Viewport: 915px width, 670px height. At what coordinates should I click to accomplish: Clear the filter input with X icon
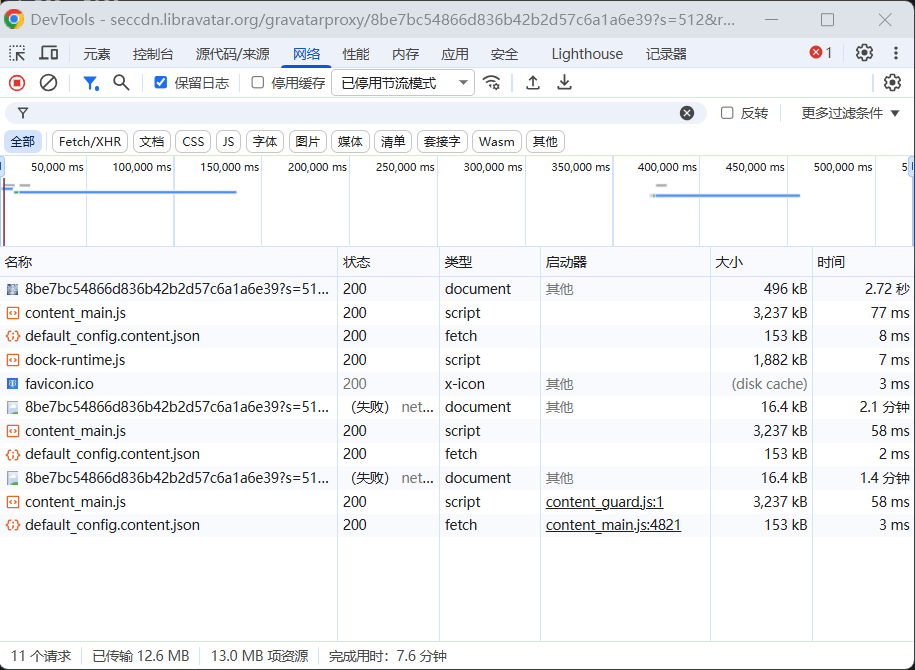tap(687, 113)
